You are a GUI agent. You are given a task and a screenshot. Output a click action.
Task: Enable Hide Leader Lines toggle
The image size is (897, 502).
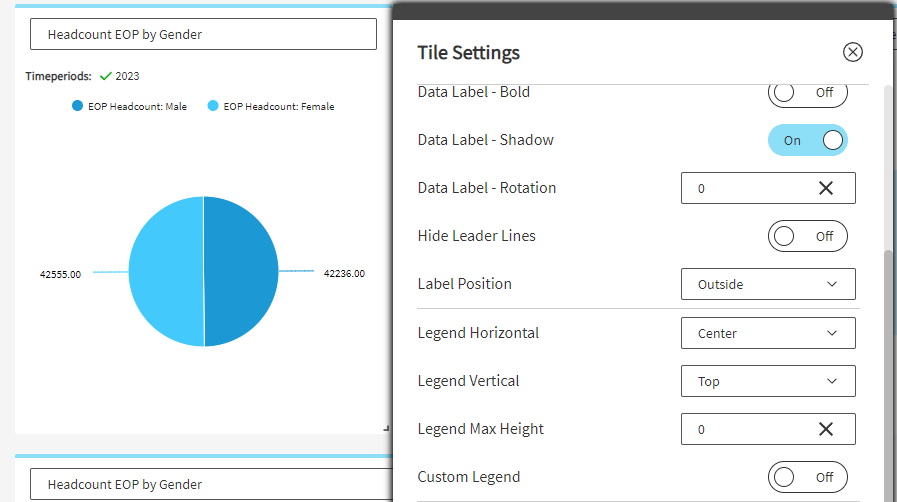click(x=807, y=236)
